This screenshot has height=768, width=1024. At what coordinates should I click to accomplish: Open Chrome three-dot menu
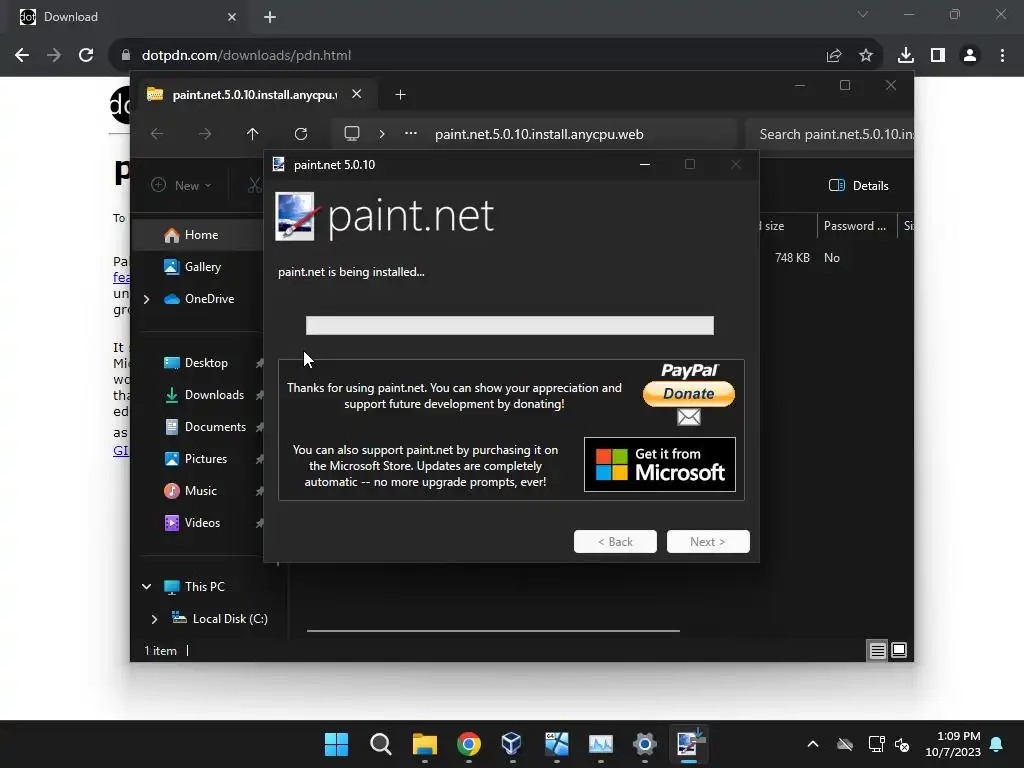(x=1002, y=56)
